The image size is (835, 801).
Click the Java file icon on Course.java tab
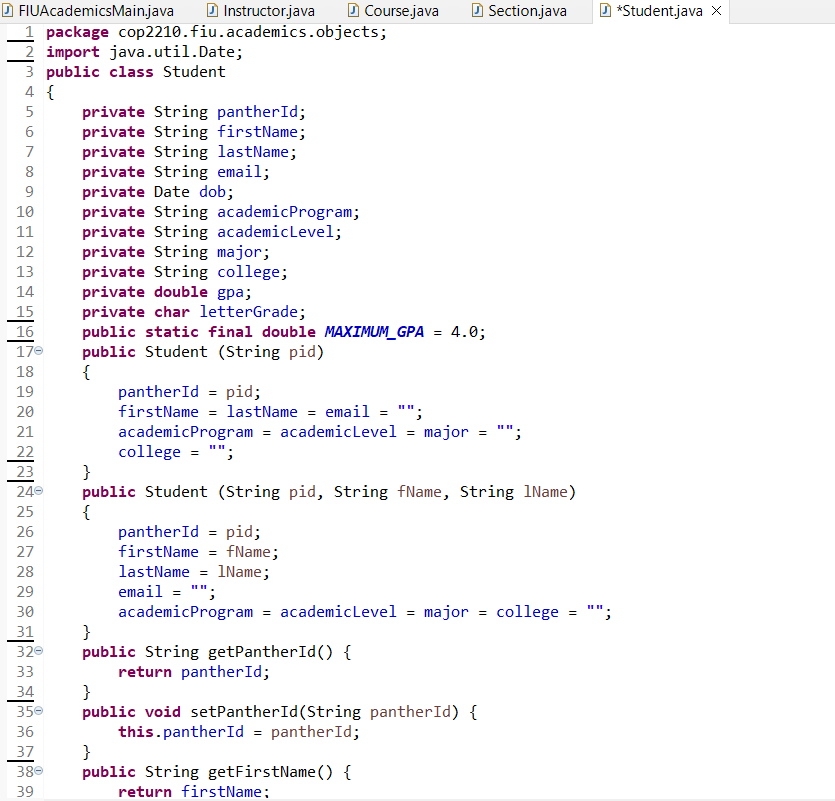(x=353, y=11)
